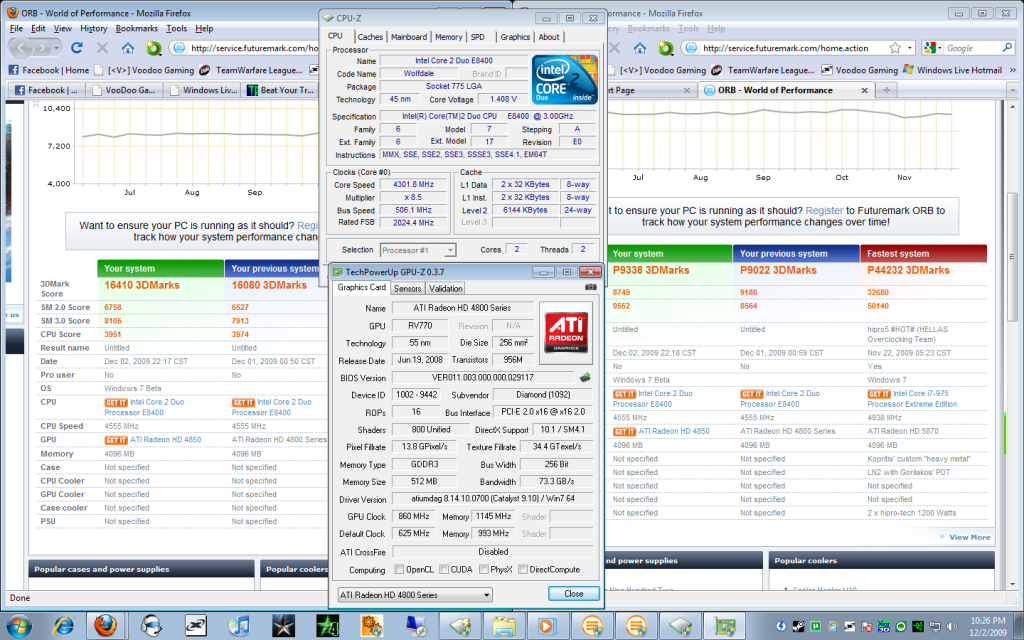Expand the bookmarks toolbar overflow chevron
This screenshot has height=640, width=1024.
1013,70
